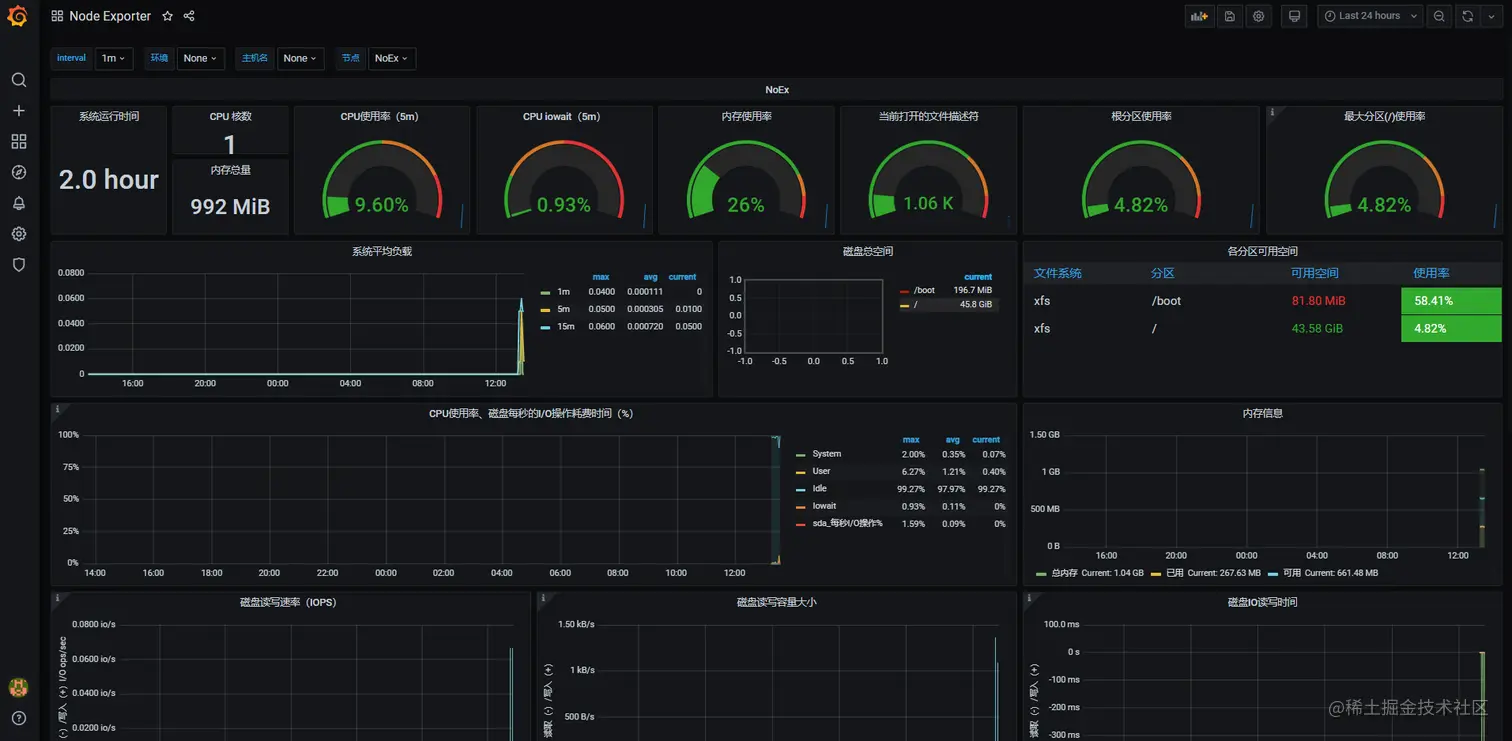
Task: Open the 环境 None dropdown
Action: [x=201, y=58]
